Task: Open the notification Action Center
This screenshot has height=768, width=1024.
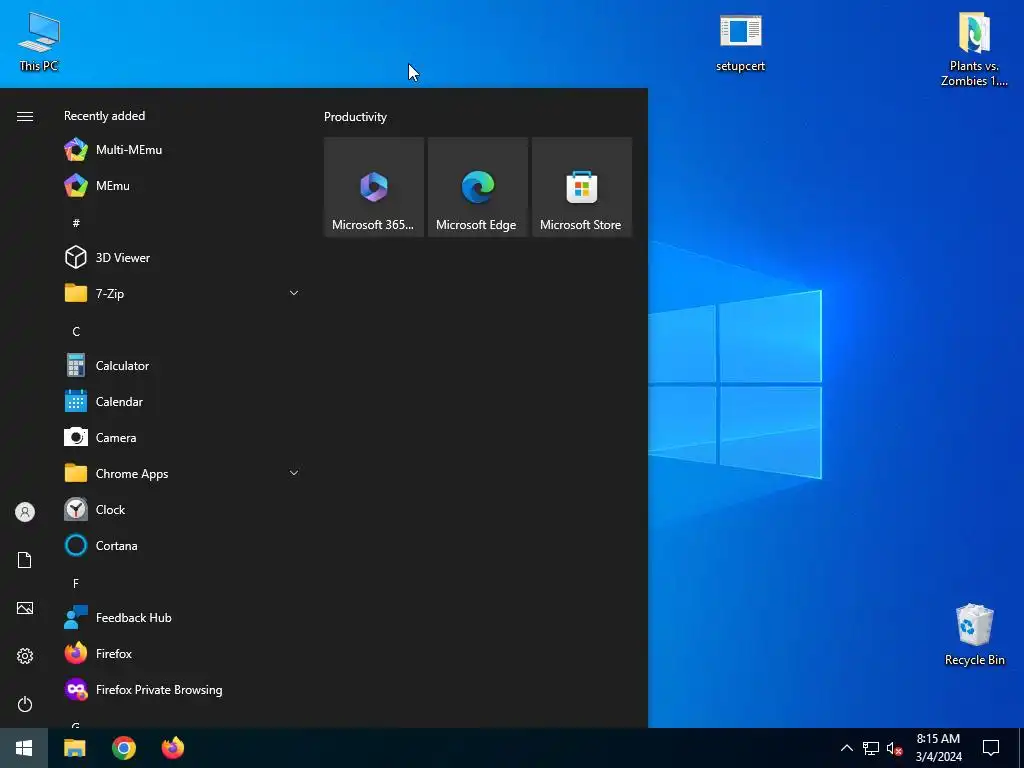Action: tap(991, 748)
